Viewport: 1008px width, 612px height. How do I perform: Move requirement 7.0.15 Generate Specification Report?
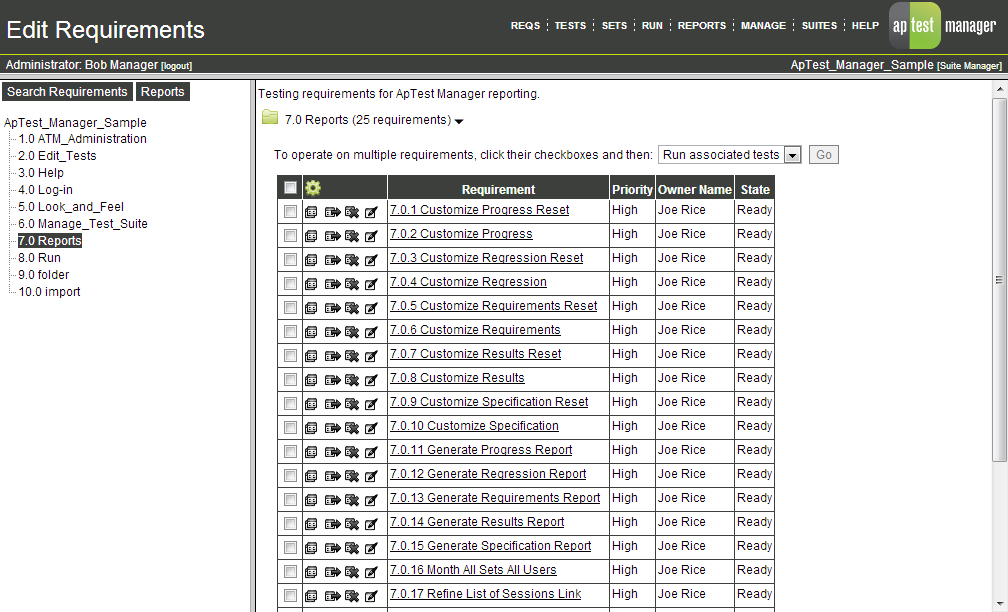[x=332, y=548]
